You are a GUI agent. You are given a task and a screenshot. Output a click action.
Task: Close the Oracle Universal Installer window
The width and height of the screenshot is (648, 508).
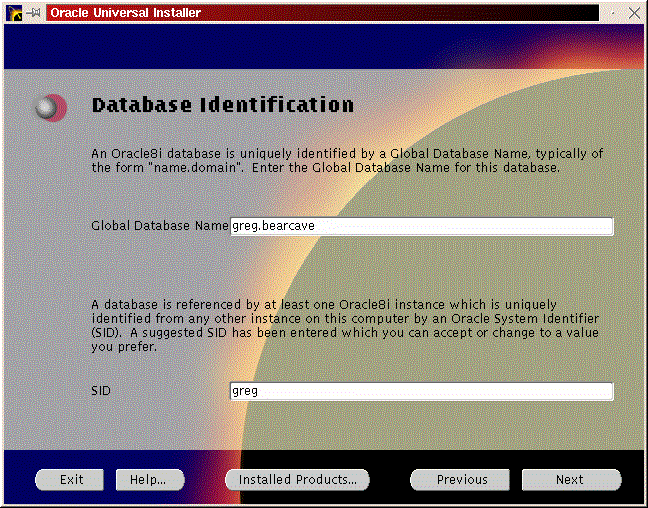click(635, 13)
